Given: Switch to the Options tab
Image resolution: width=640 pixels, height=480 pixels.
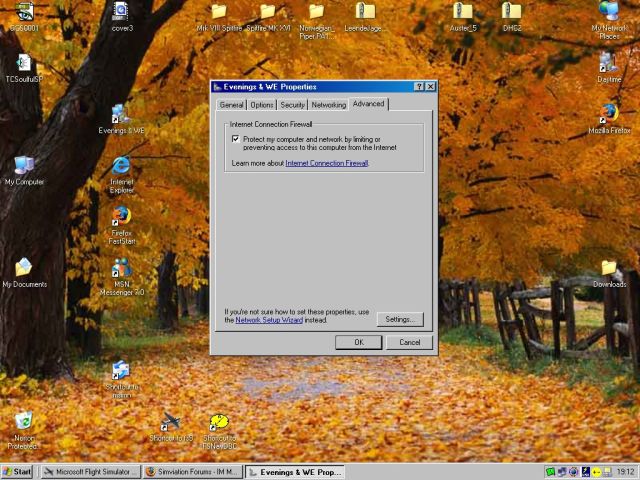Looking at the screenshot, I should click(x=262, y=105).
